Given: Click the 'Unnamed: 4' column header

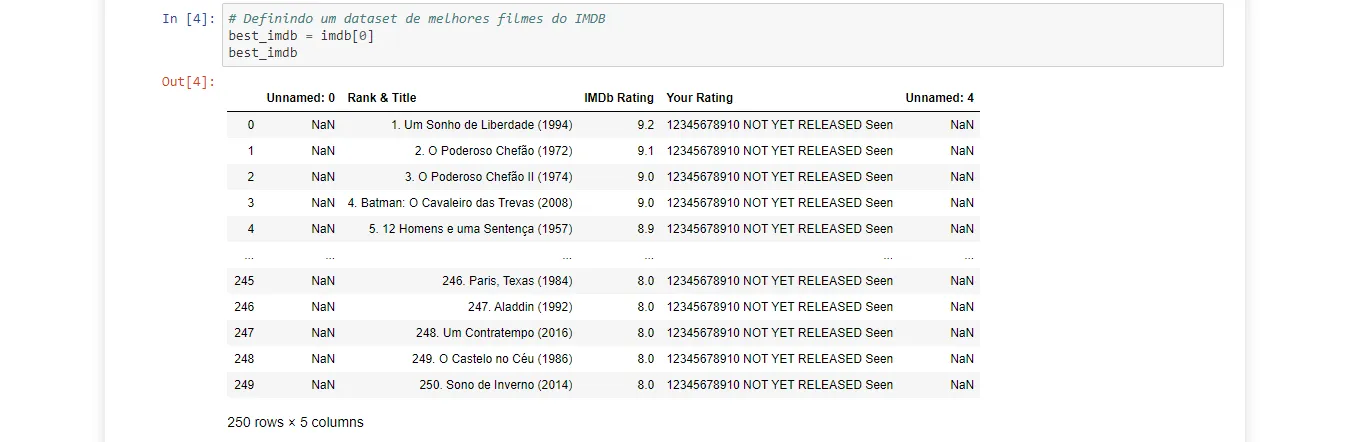Looking at the screenshot, I should click(939, 98).
